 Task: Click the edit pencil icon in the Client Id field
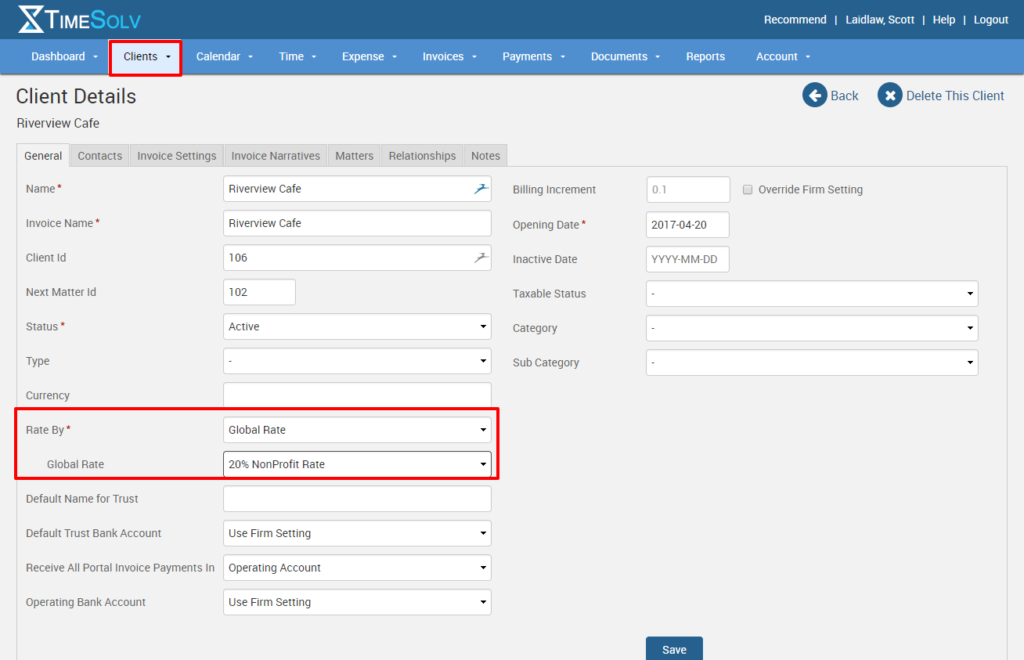[x=480, y=257]
